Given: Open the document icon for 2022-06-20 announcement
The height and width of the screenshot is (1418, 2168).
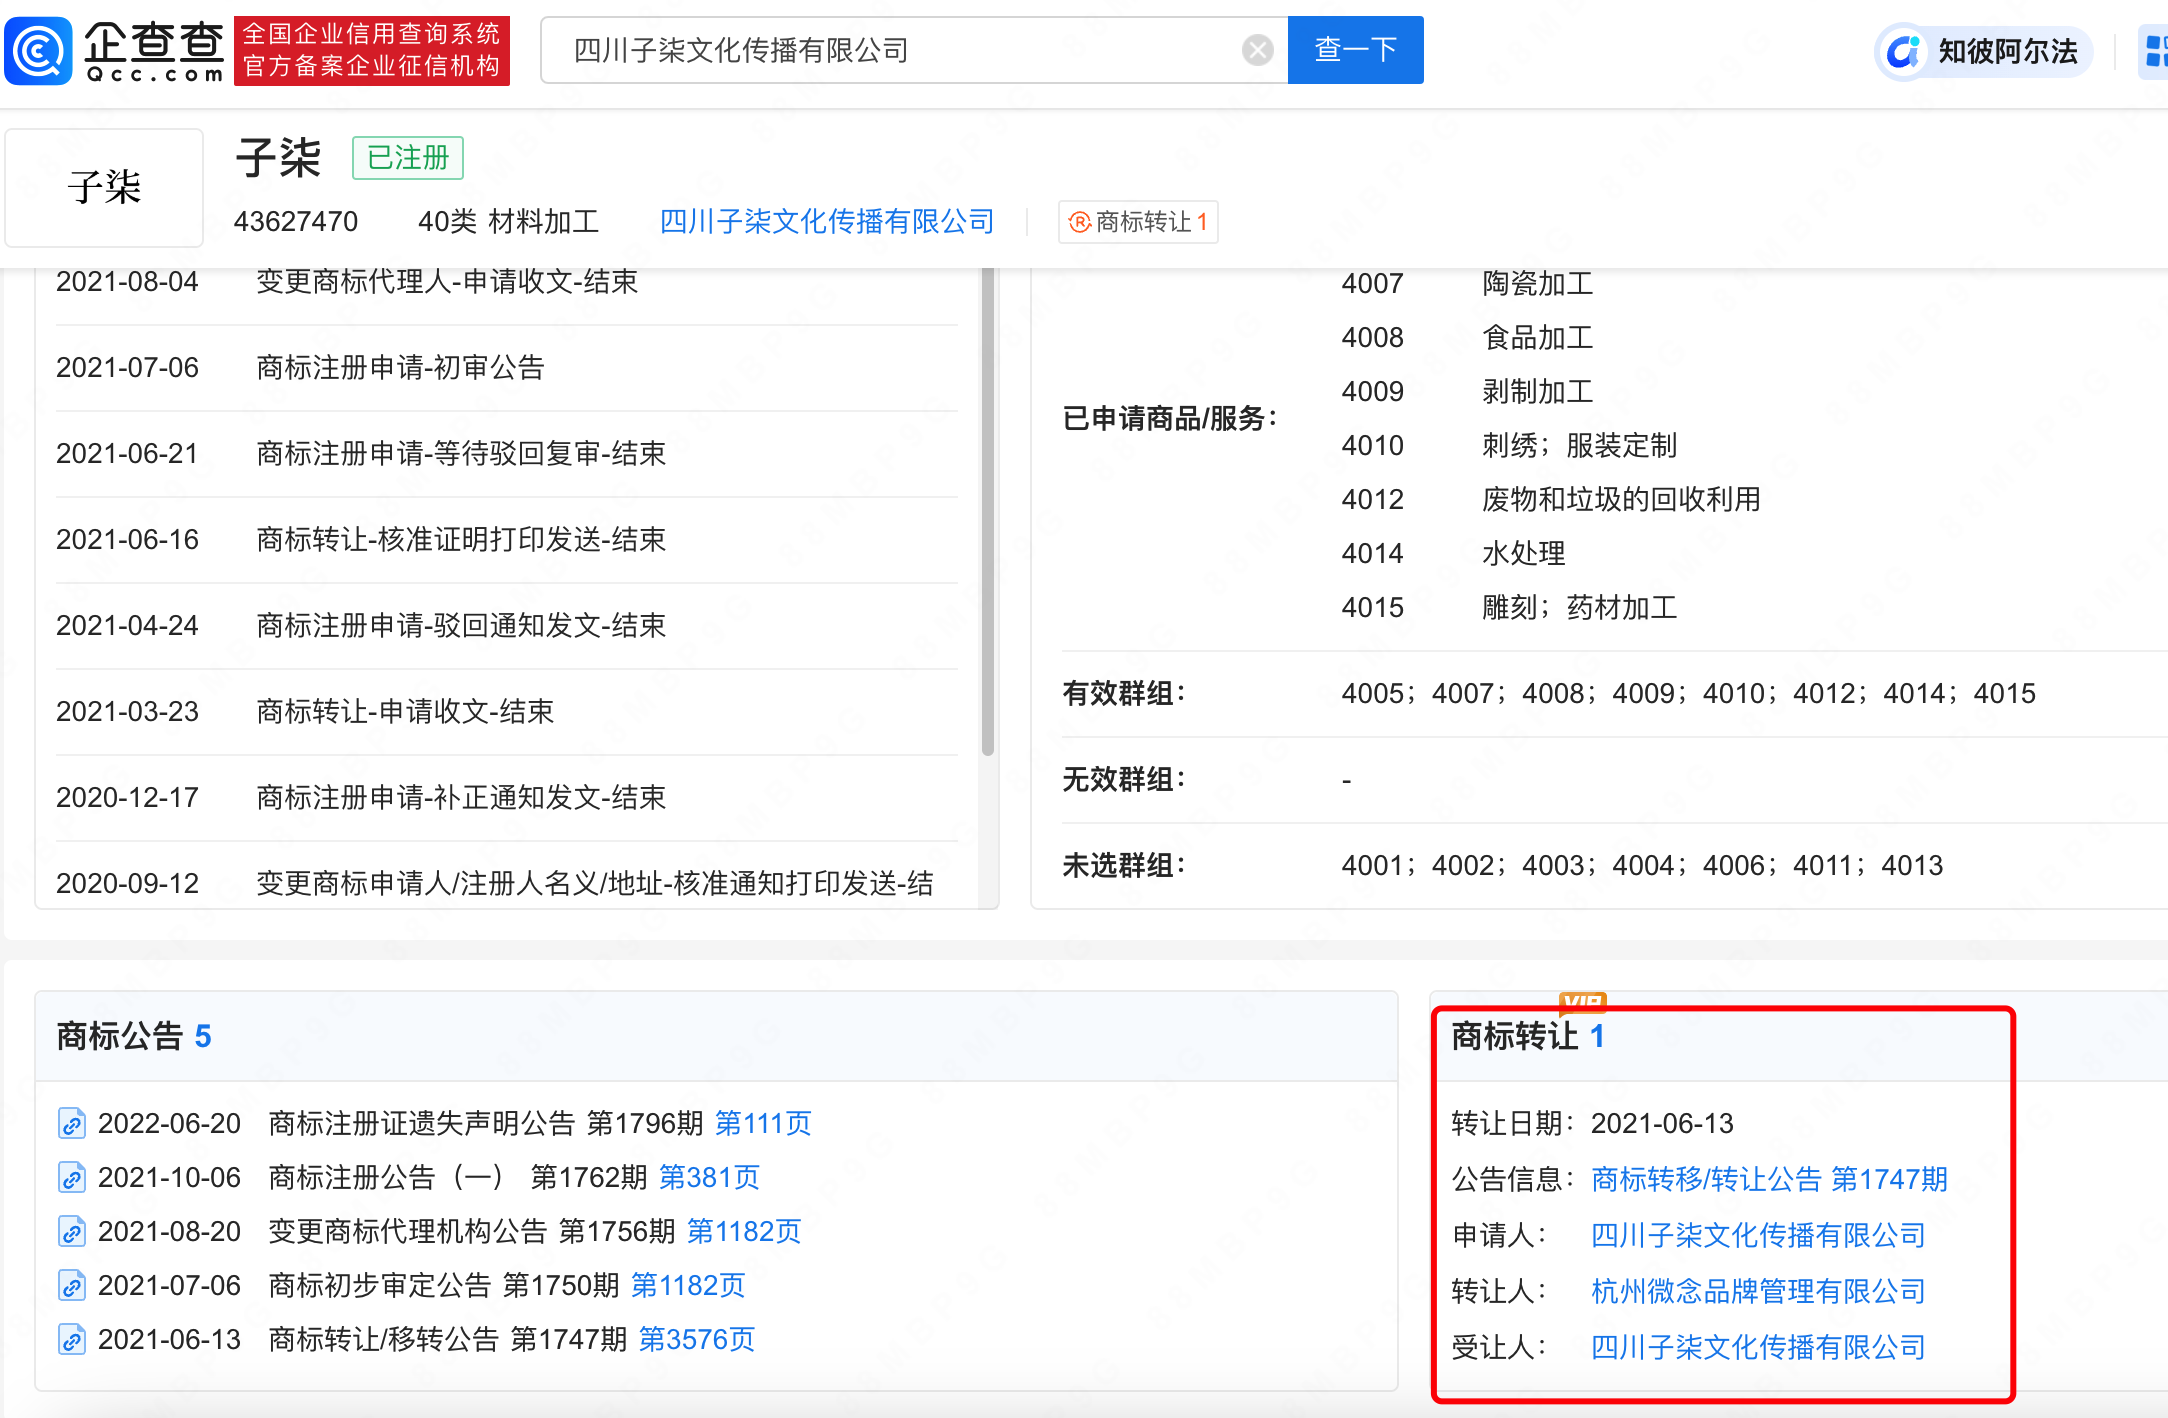Looking at the screenshot, I should (71, 1124).
